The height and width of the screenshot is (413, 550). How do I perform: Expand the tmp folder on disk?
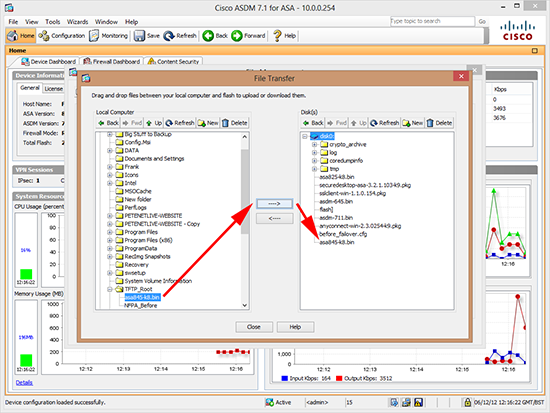click(314, 169)
